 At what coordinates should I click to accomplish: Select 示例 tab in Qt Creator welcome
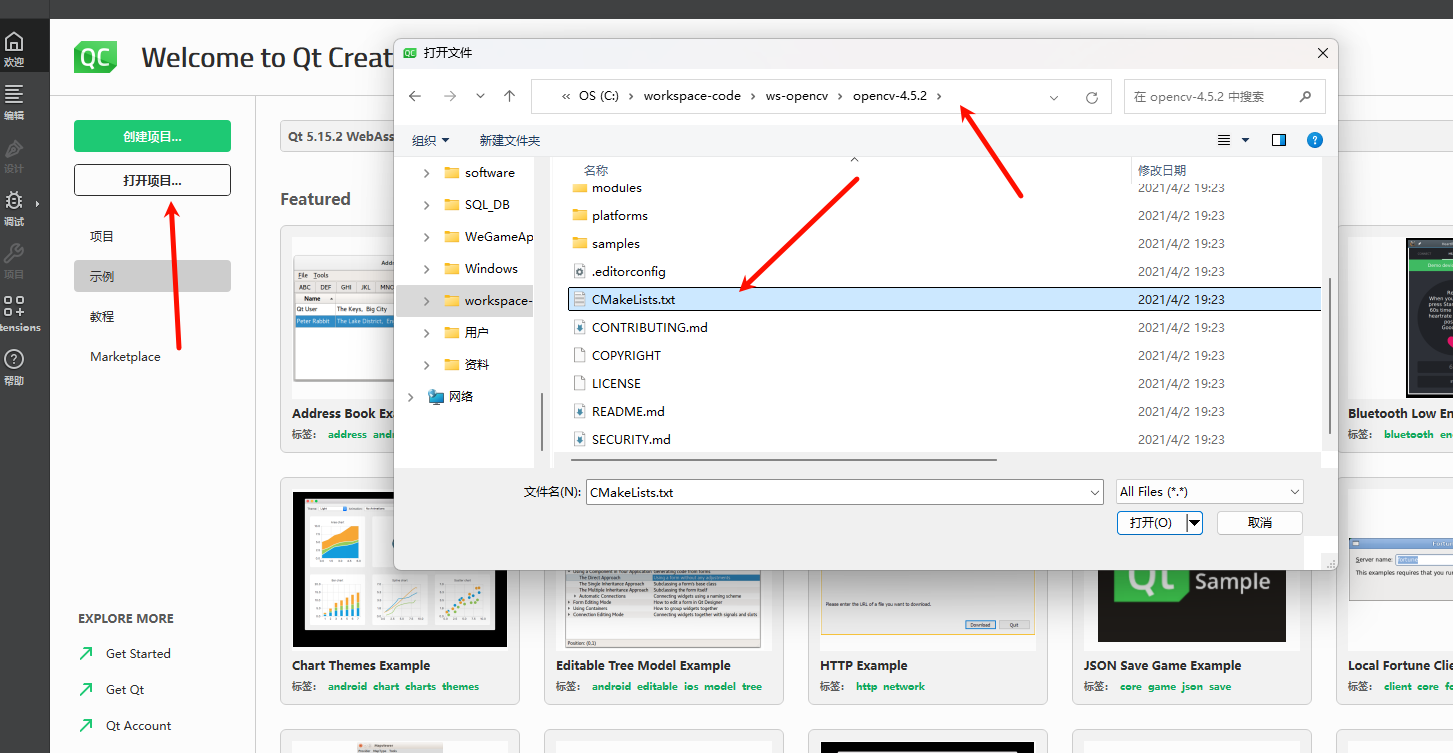[152, 276]
